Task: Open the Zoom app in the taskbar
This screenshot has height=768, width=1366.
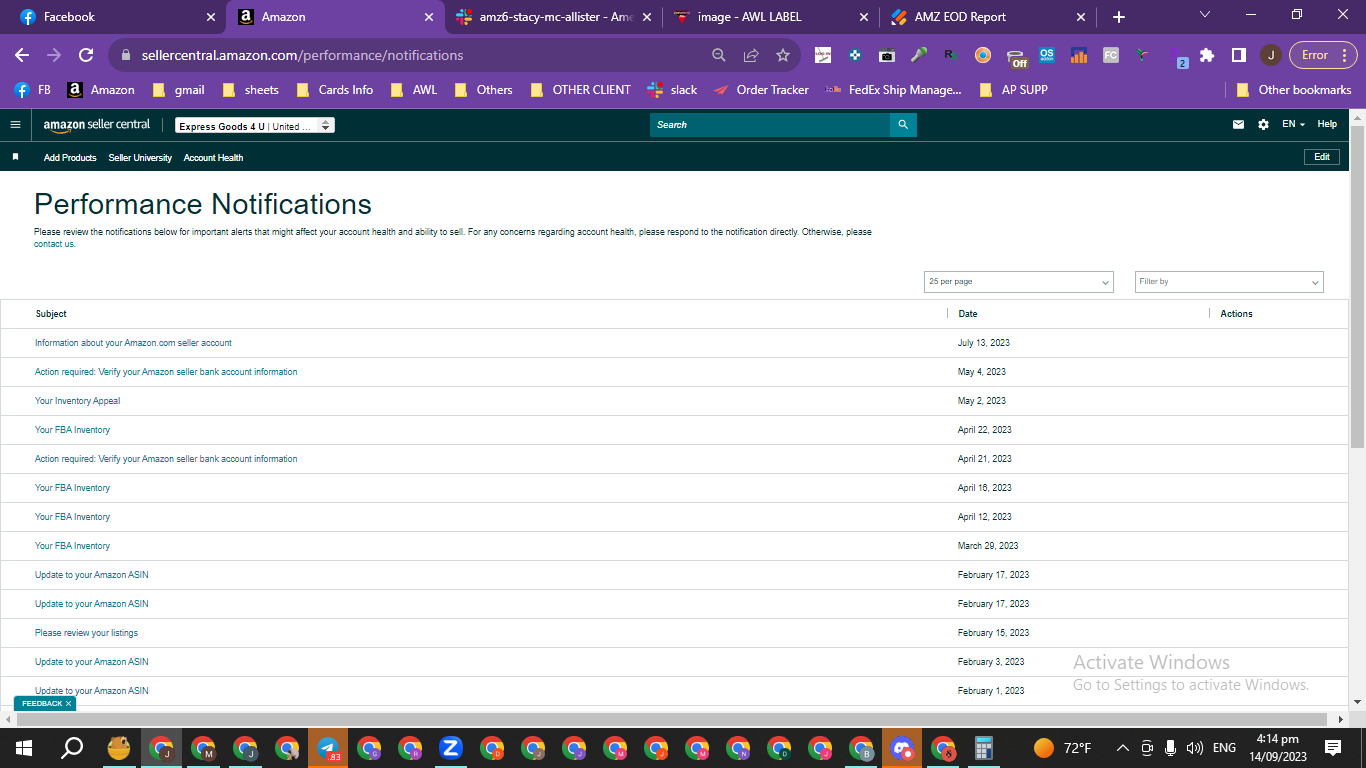Action: (x=451, y=748)
